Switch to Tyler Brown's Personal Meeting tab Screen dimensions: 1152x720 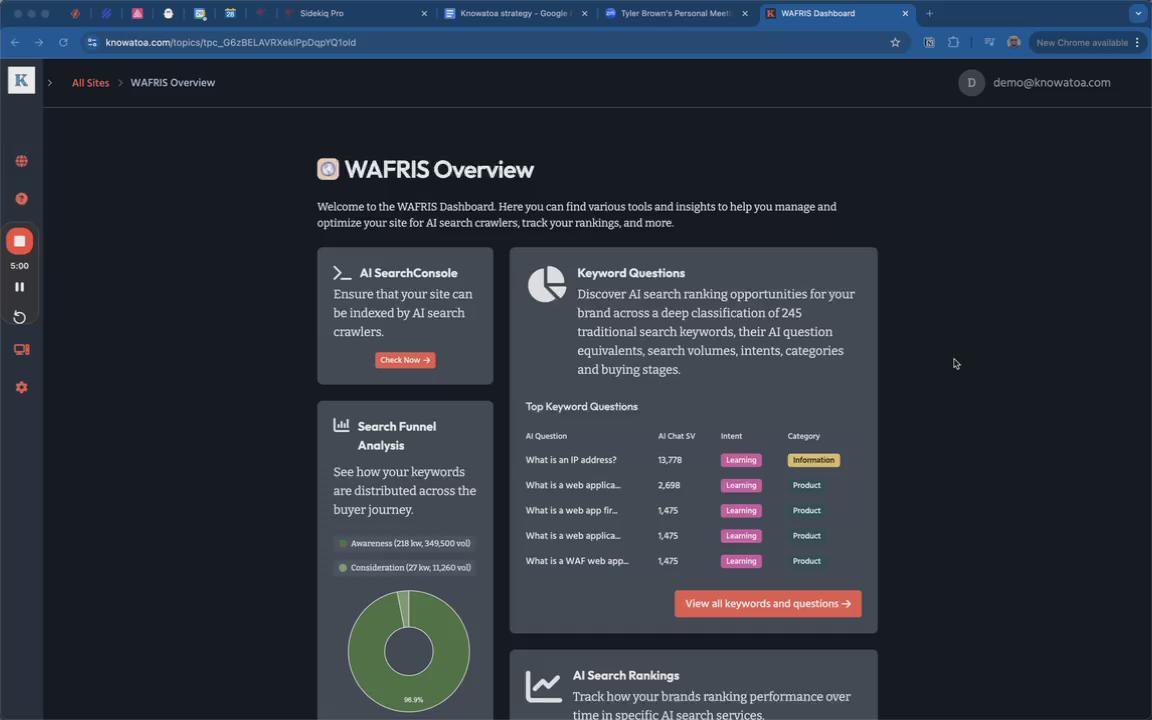click(x=676, y=13)
